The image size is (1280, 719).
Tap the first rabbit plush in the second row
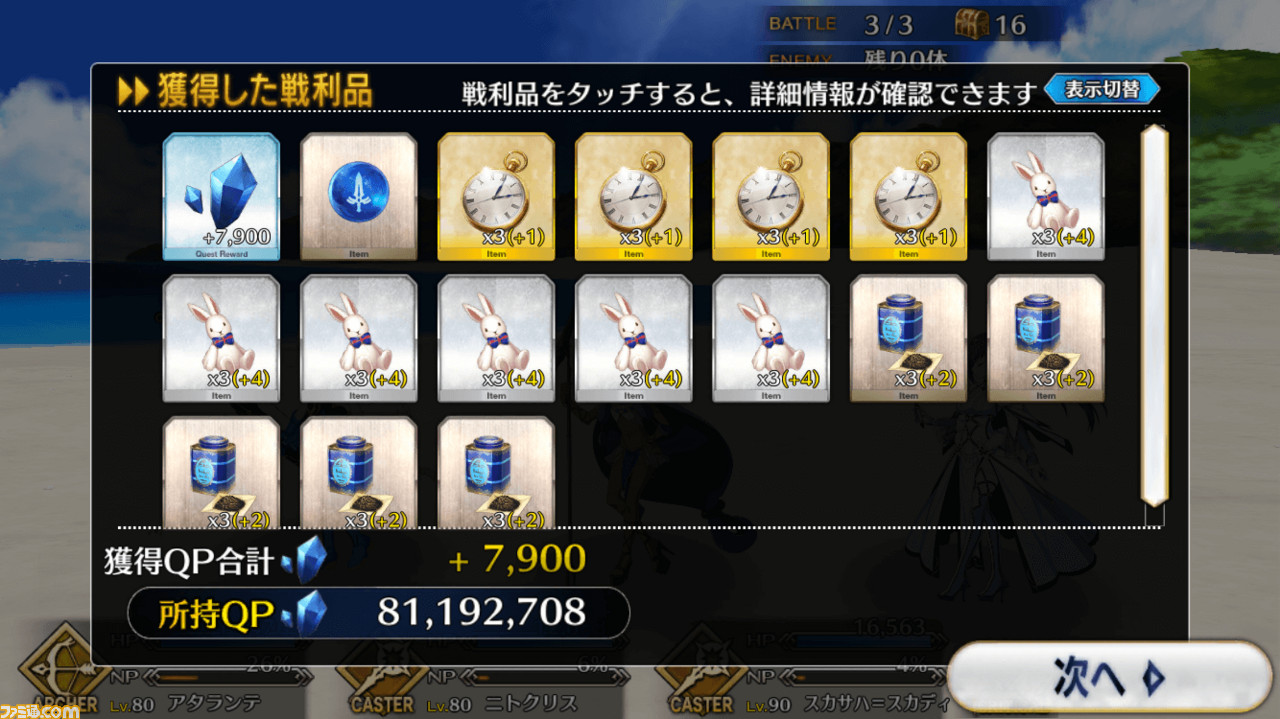coord(221,338)
